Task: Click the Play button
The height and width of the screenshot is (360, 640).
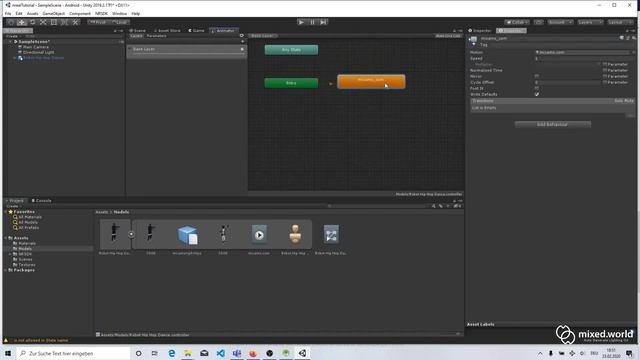Action: pyautogui.click(x=301, y=22)
